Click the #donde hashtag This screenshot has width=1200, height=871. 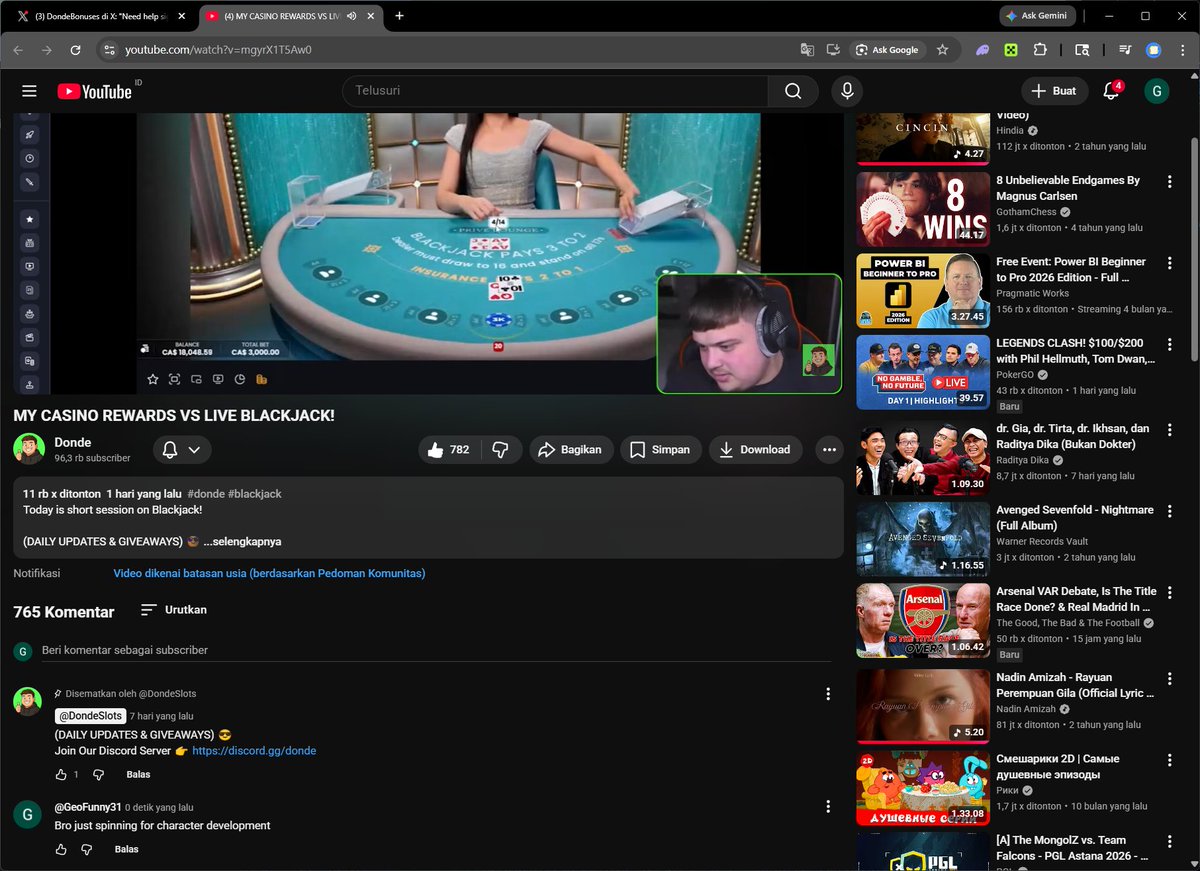[206, 494]
